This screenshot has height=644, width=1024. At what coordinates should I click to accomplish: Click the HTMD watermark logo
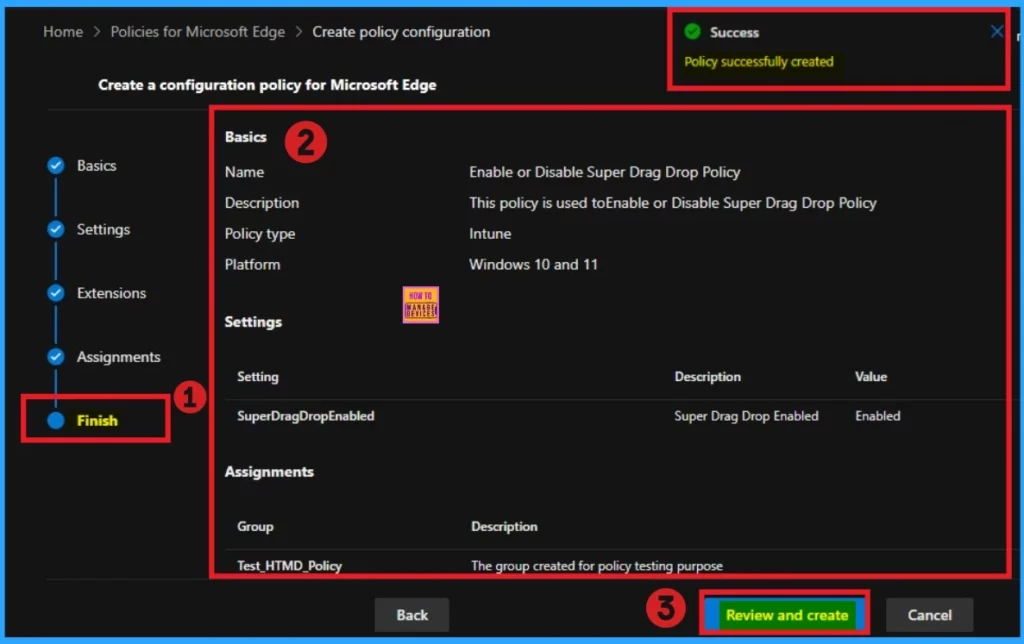click(x=421, y=305)
